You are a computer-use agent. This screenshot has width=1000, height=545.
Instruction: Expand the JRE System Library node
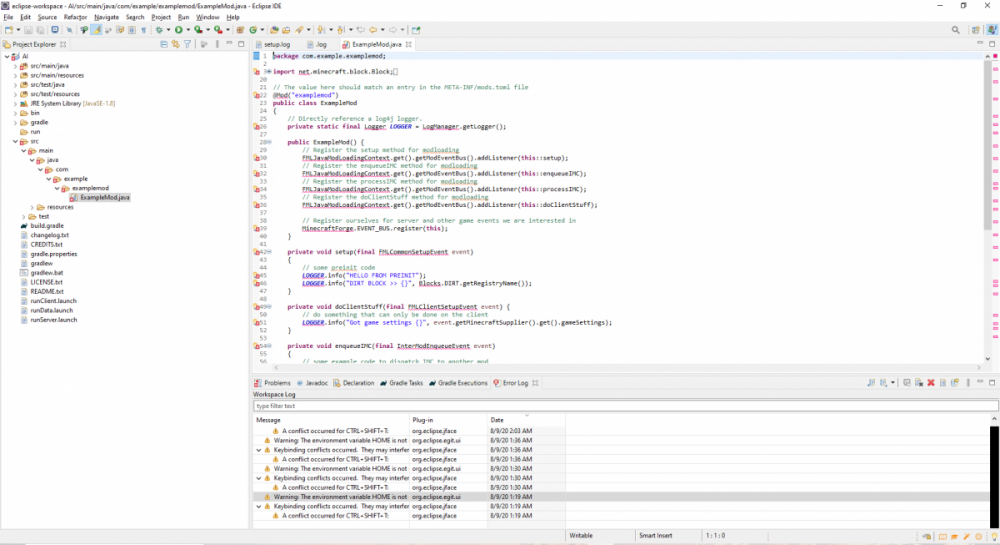15,103
